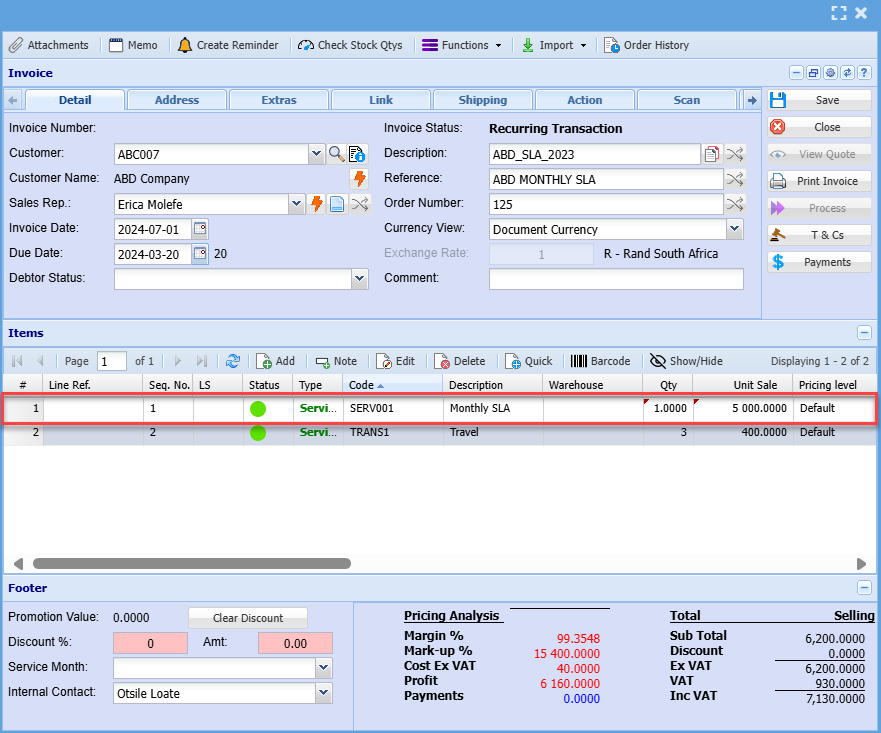881x733 pixels.
Task: Toggle the green status of SERV001 row
Action: (258, 408)
